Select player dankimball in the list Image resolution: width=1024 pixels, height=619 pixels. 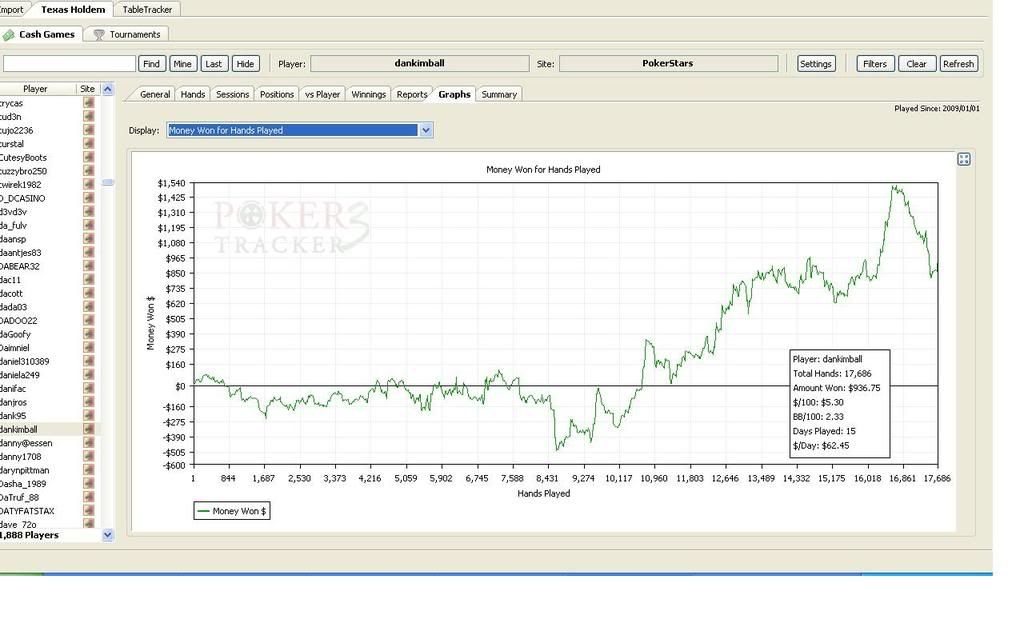[19, 430]
